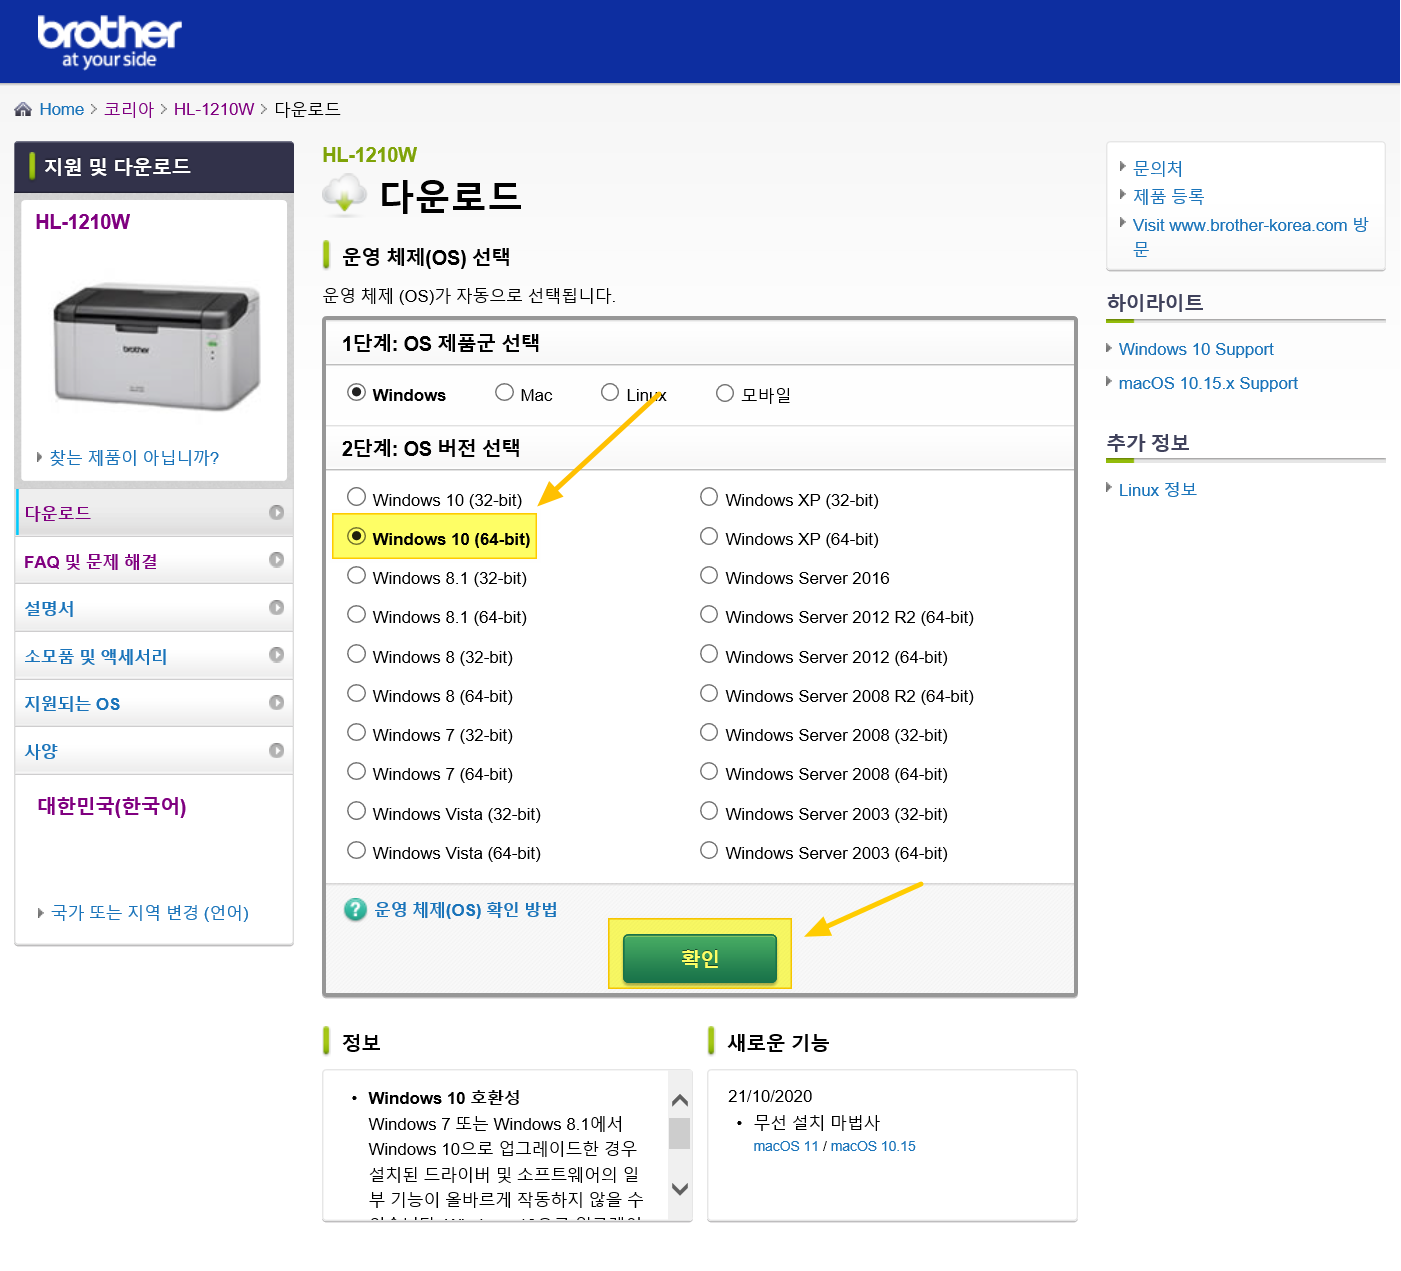Click the download cloud icon beside 다운로드 heading
This screenshot has width=1401, height=1271.
click(345, 195)
